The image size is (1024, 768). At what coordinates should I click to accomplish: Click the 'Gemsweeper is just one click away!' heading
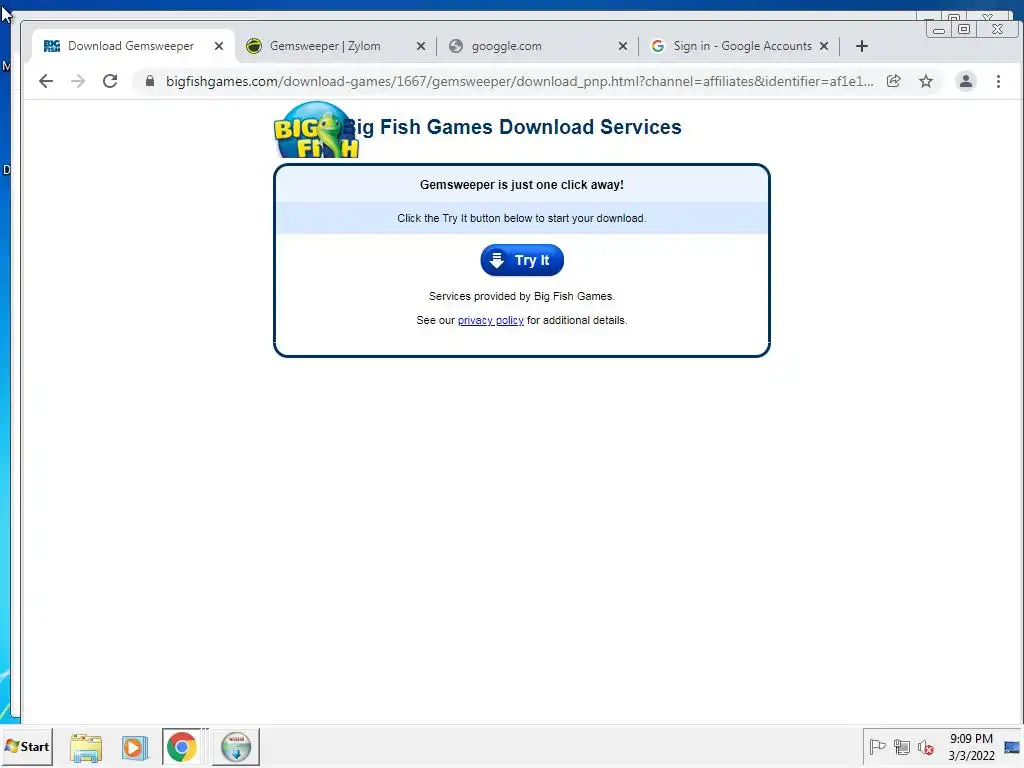click(x=522, y=185)
